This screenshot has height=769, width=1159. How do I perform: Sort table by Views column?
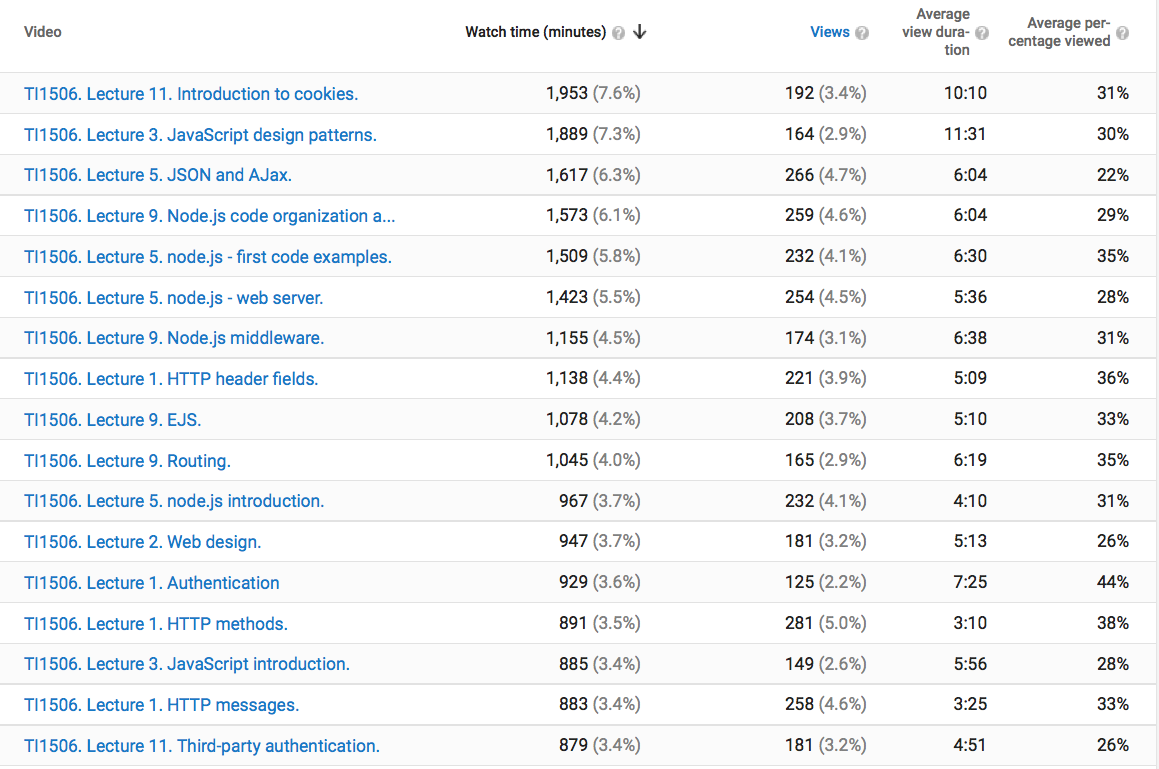[829, 32]
